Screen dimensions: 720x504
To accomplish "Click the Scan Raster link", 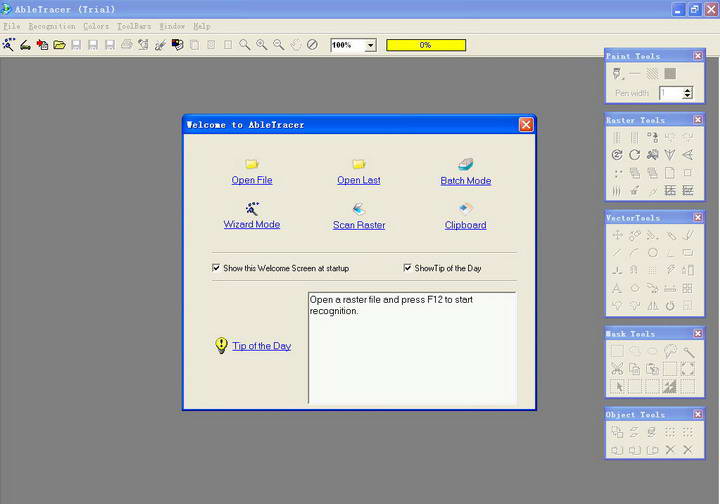I will tap(359, 225).
